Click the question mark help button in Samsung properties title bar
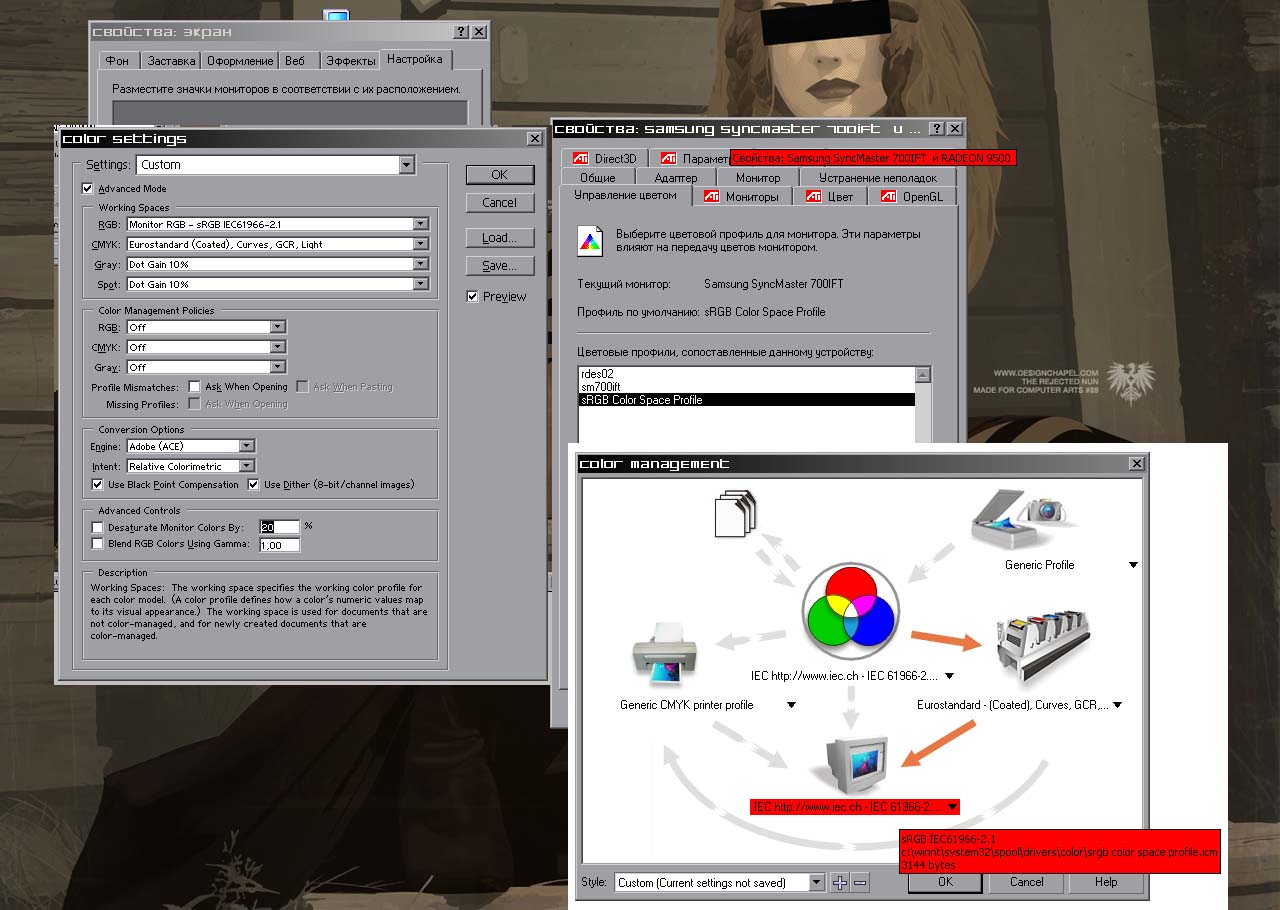The width and height of the screenshot is (1280, 910). coord(937,128)
